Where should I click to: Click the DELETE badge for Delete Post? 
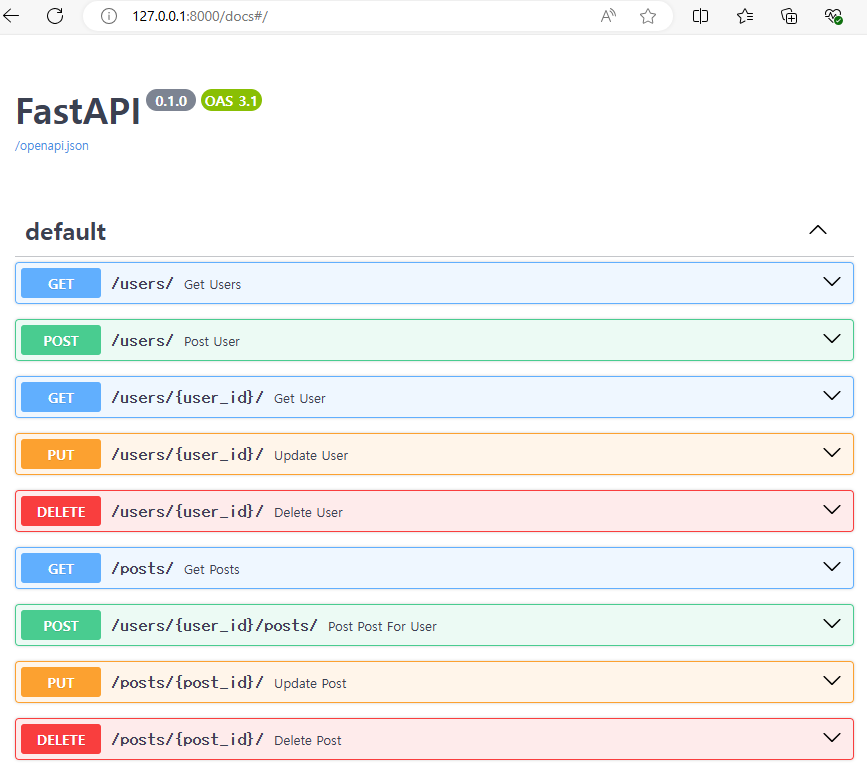[x=61, y=739]
